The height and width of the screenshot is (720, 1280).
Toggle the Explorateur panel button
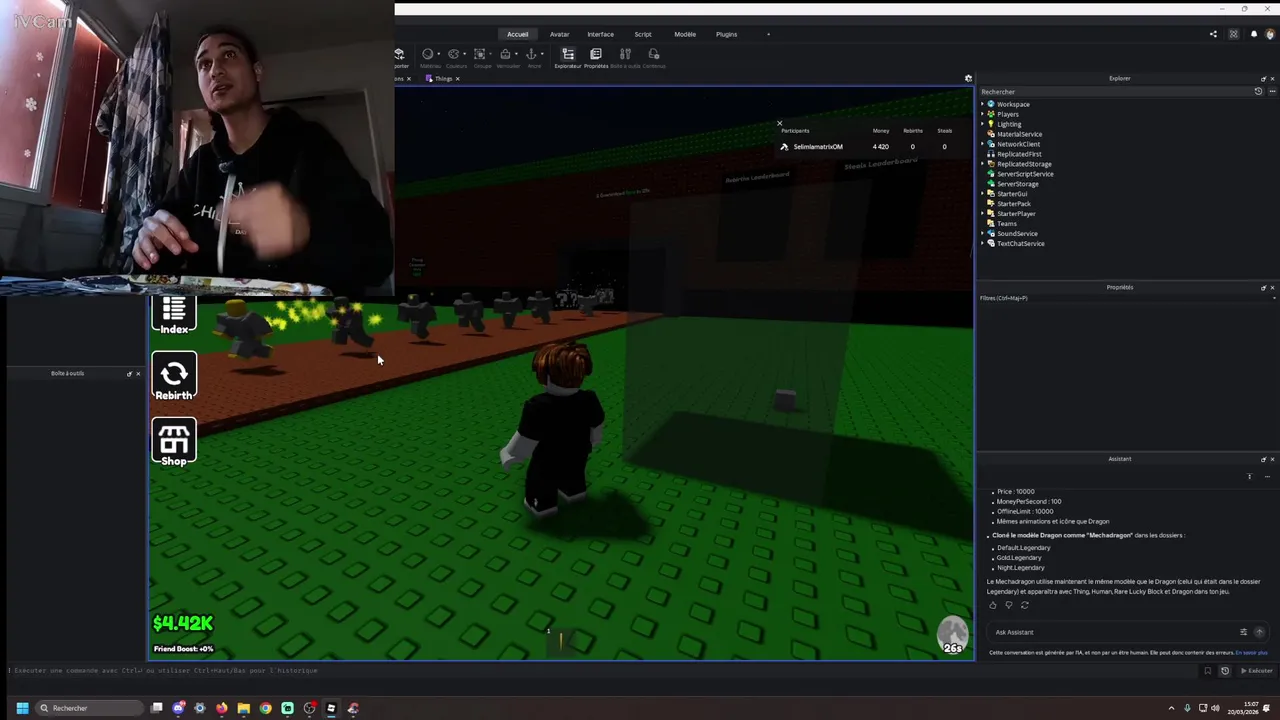pyautogui.click(x=568, y=58)
